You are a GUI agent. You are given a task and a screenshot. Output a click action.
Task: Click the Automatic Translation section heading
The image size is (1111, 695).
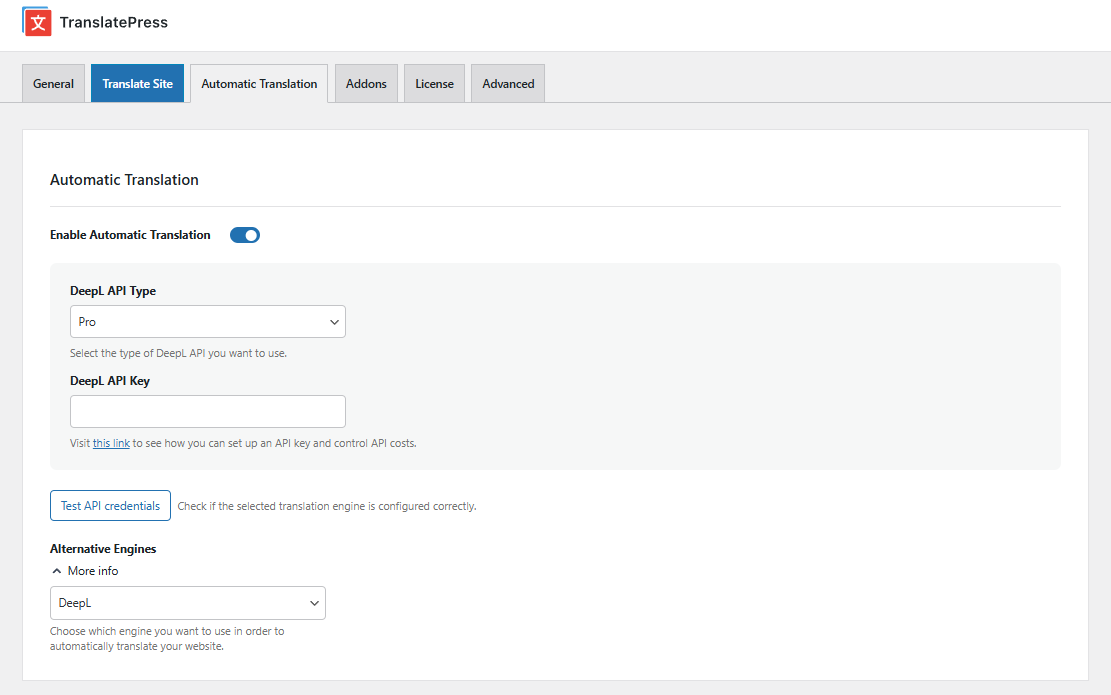[x=124, y=180]
